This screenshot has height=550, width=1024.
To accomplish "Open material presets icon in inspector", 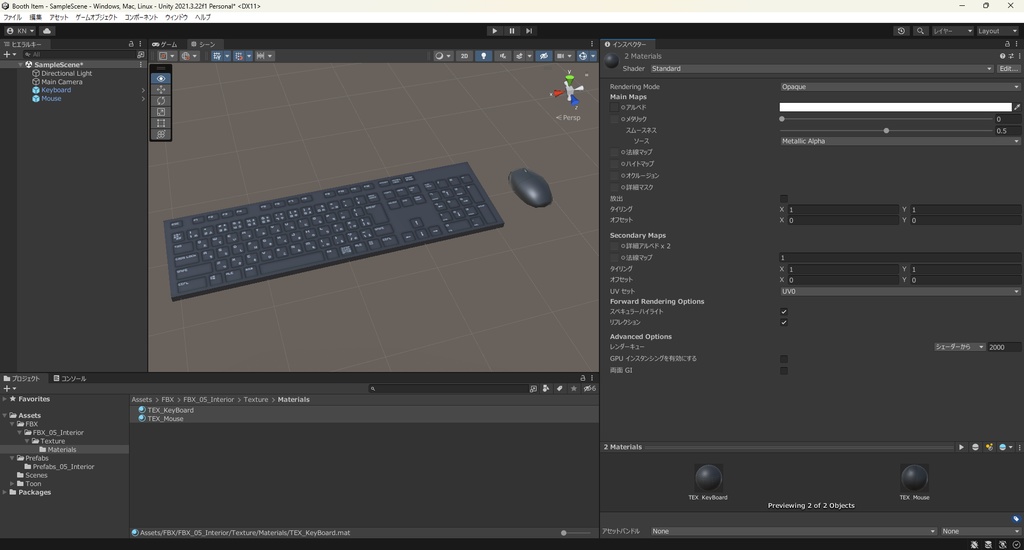I will tap(1011, 56).
